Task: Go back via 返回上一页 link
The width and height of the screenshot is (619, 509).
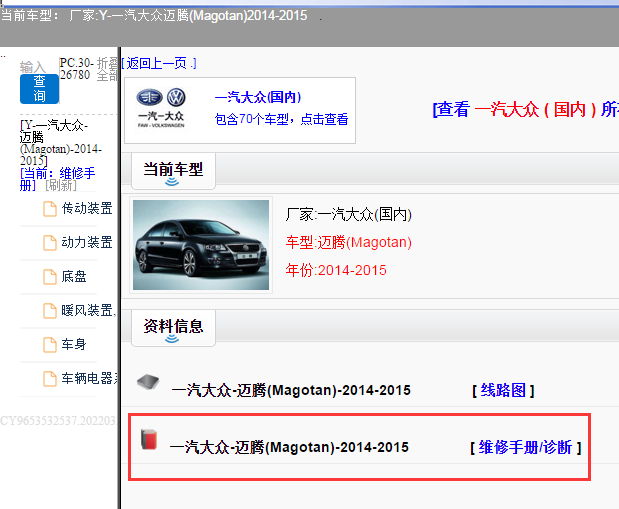Action: (159, 63)
